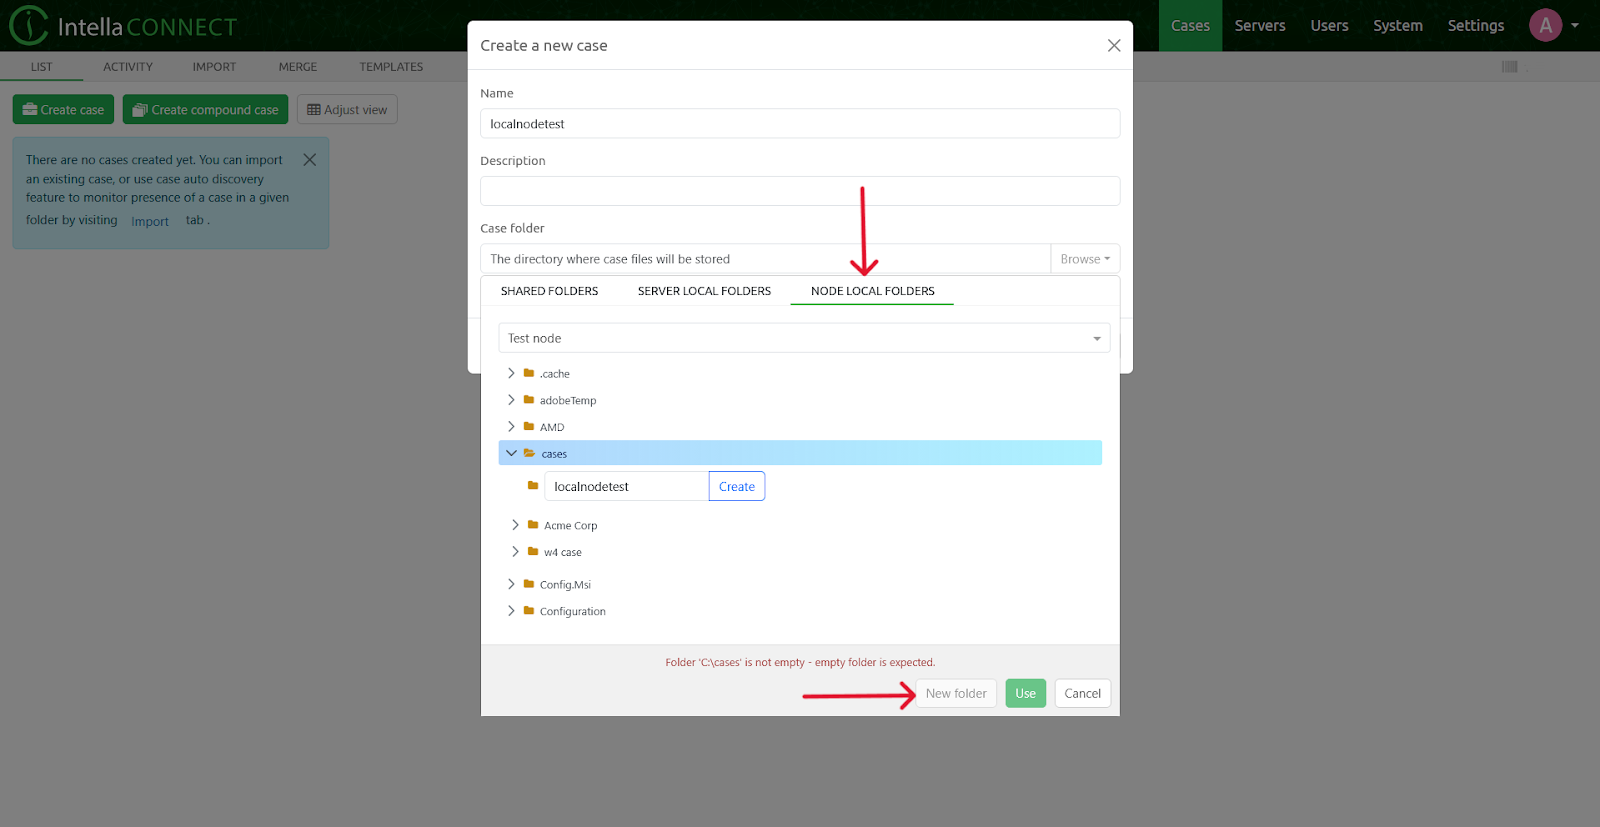
Task: Open the Servers top navigation menu
Action: [1259, 26]
